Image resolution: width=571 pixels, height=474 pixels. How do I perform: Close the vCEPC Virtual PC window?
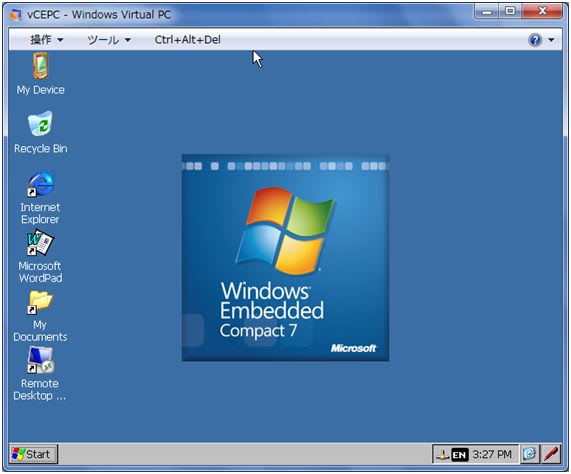click(542, 12)
